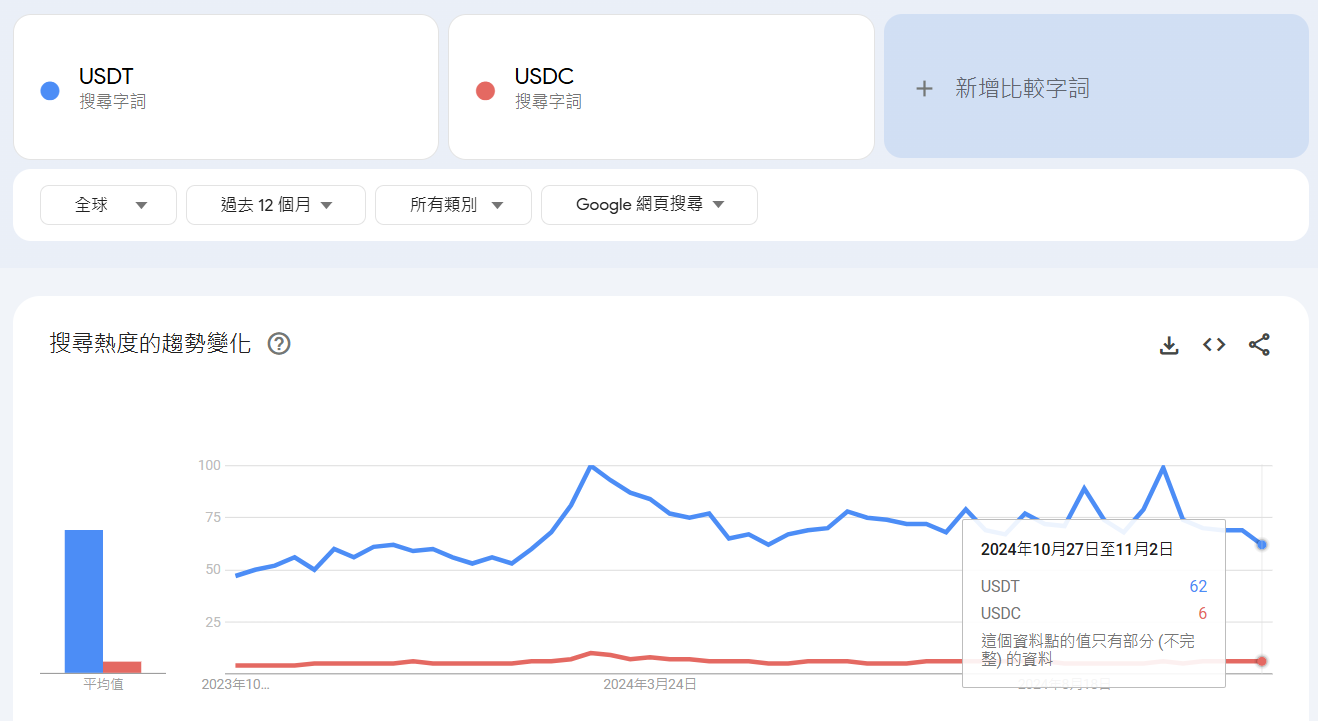Click the USDT value 62 in tooltip
This screenshot has width=1318, height=721.
coord(1198,586)
